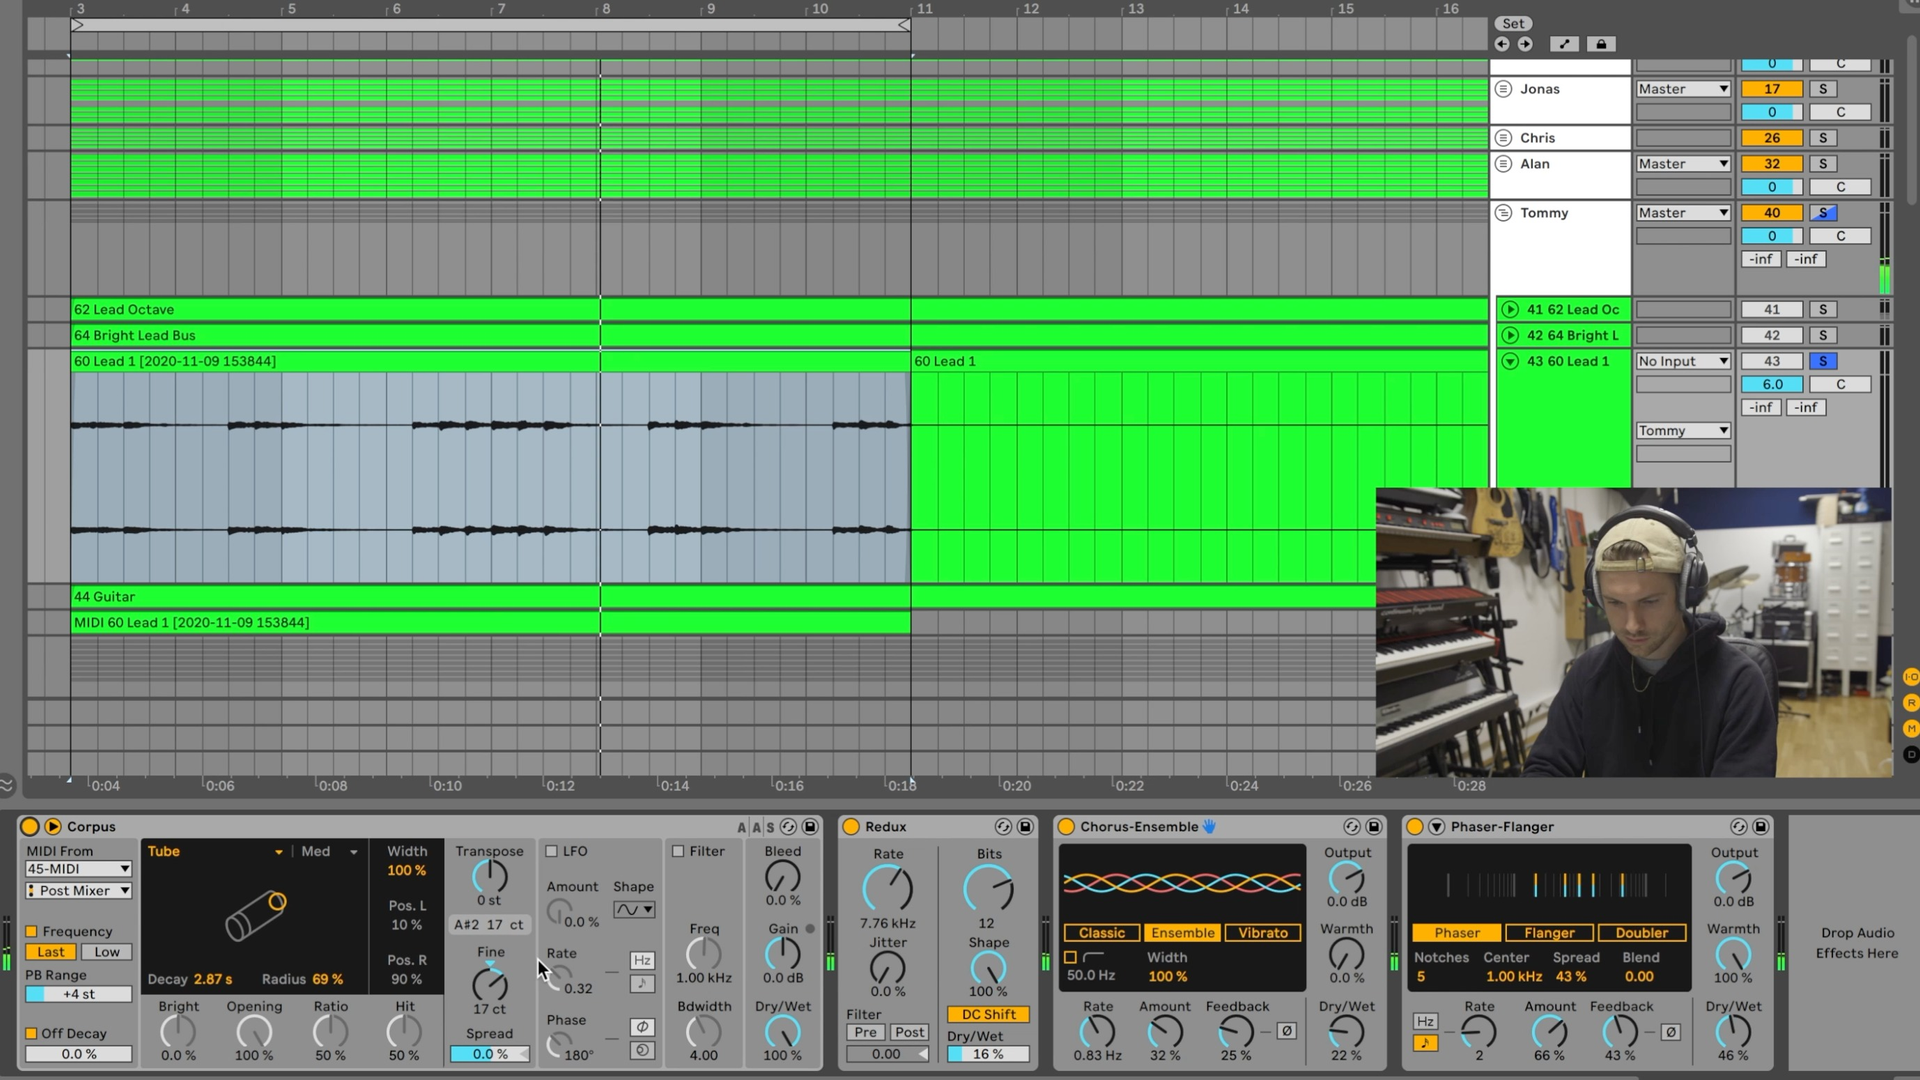Select the Pre filter button in Redux
This screenshot has width=1920, height=1080.
(866, 1033)
